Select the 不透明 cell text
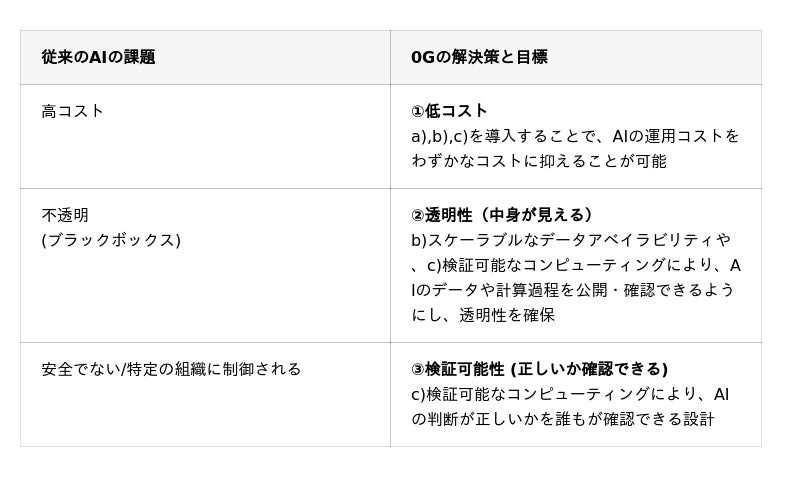The width and height of the screenshot is (800, 477). [x=65, y=215]
